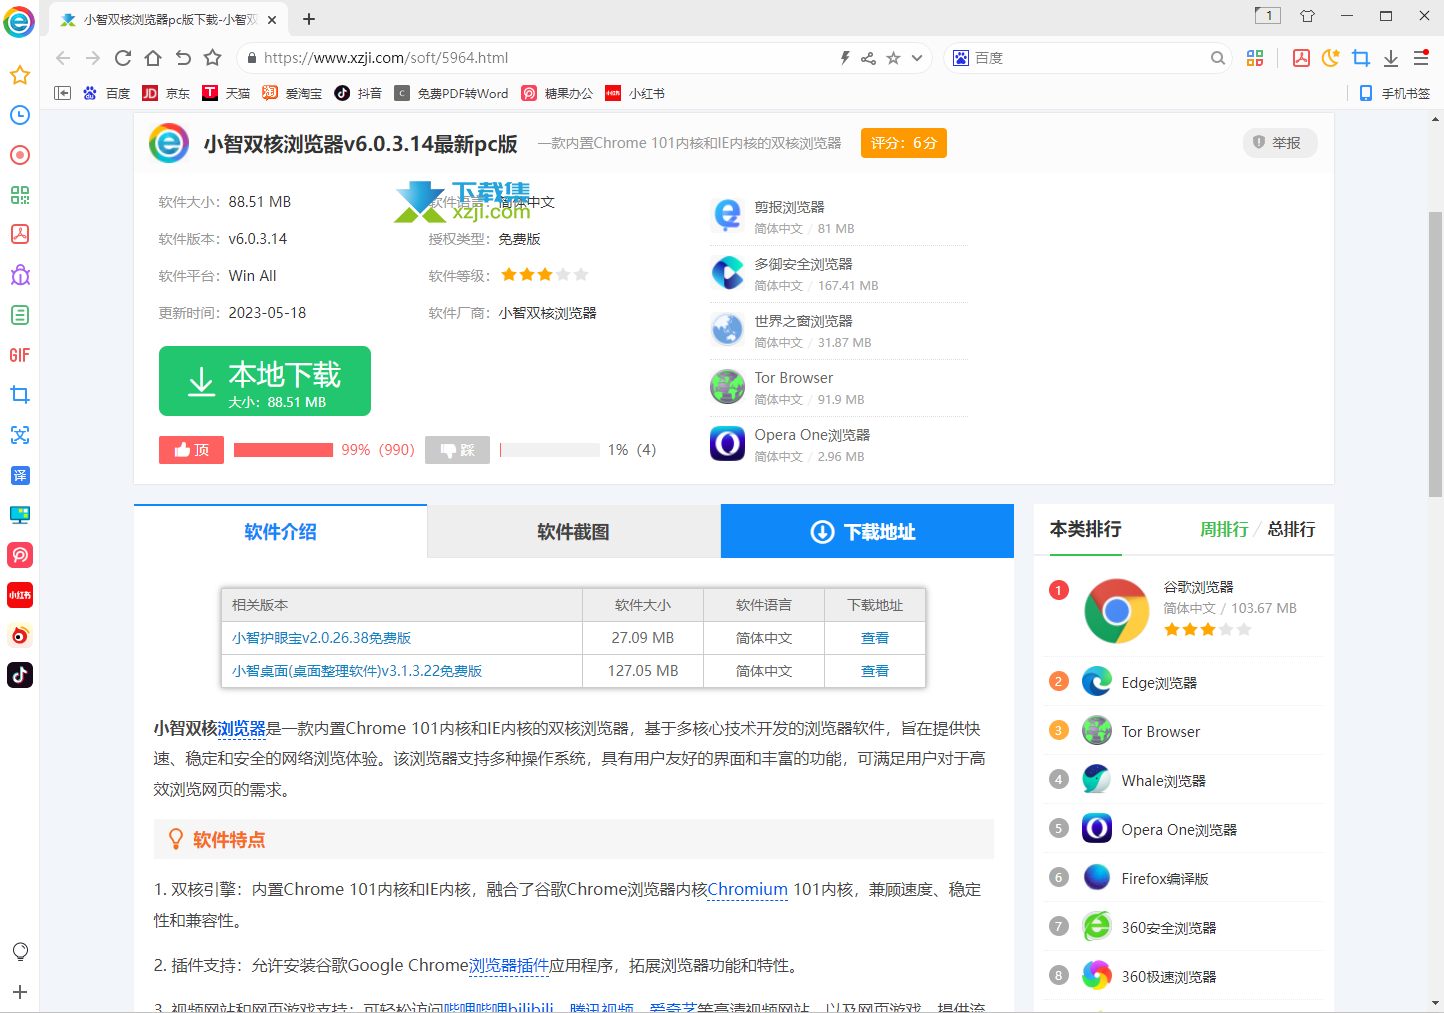1444x1013 pixels.
Task: Click the 浏览器插件 inline link
Action: point(509,965)
